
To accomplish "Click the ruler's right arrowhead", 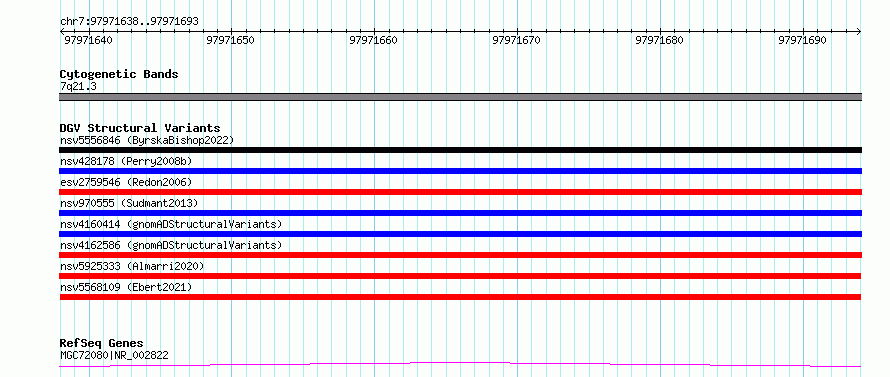I will coord(859,32).
